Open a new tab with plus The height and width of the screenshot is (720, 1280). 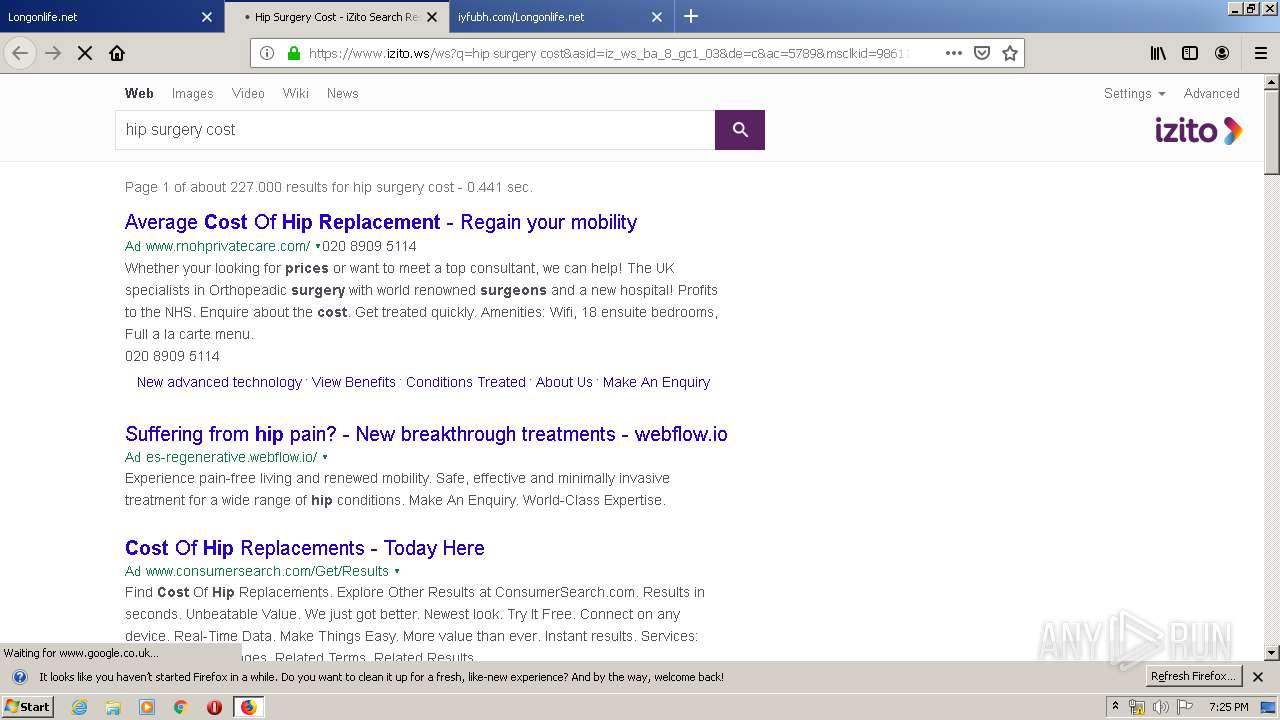click(x=691, y=16)
